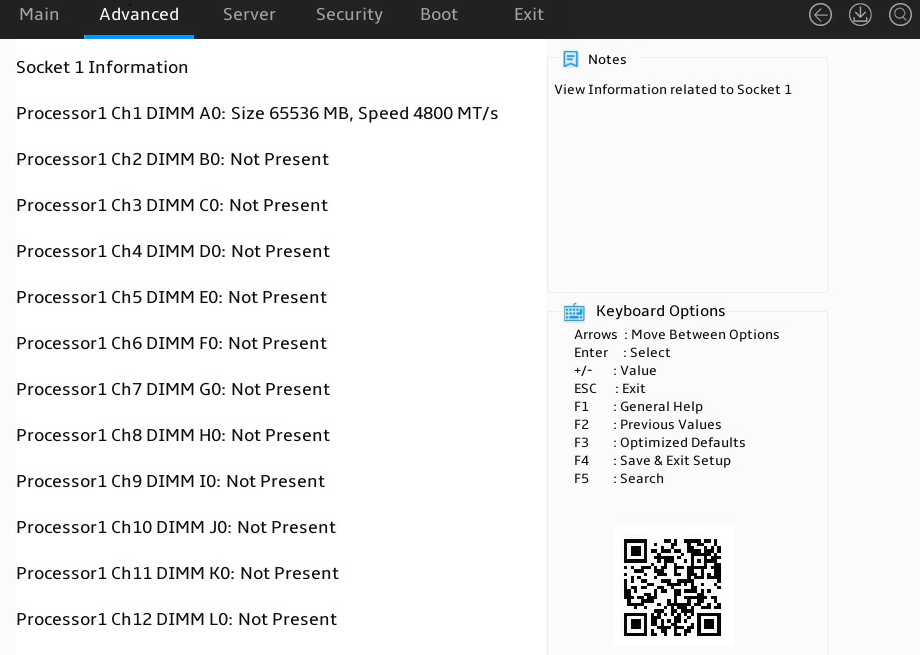
Task: Click the Socket 1 Information heading
Action: (x=102, y=67)
